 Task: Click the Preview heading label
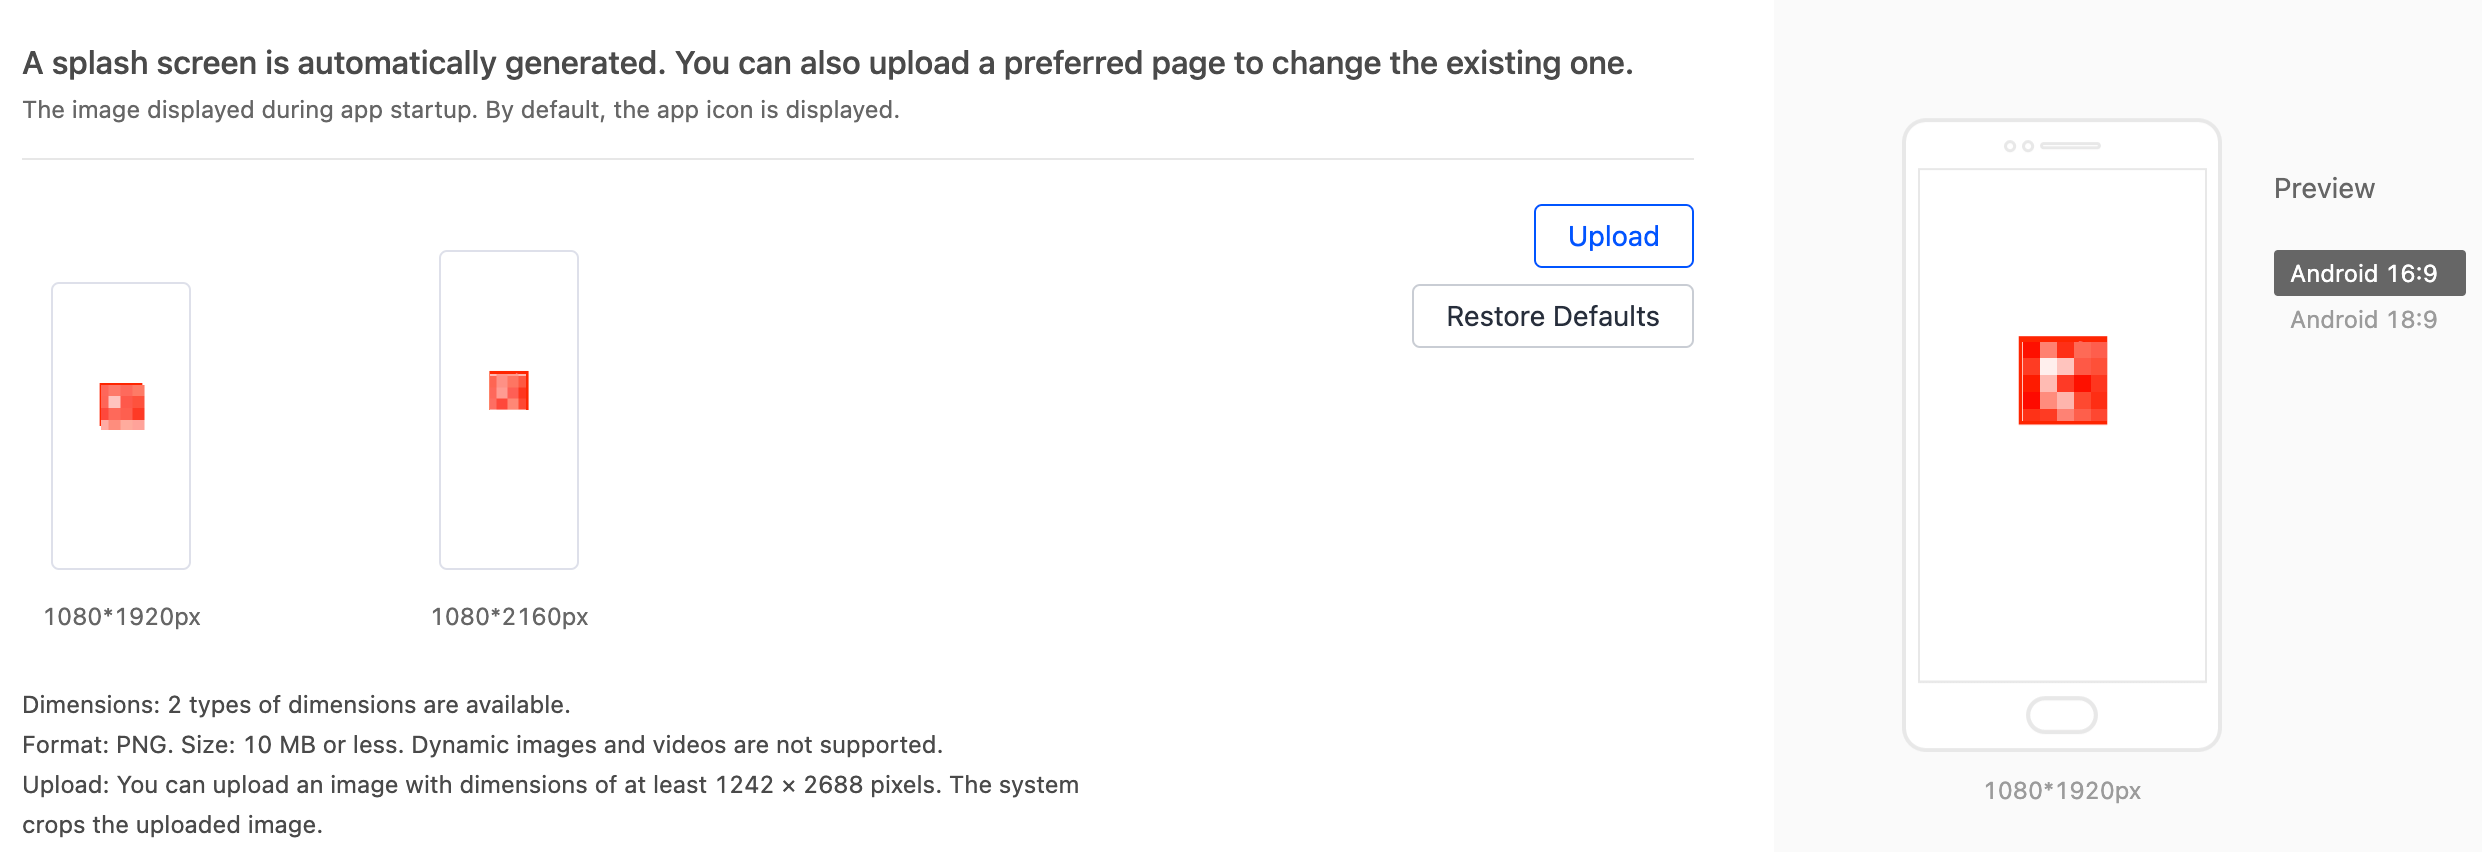point(2324,188)
